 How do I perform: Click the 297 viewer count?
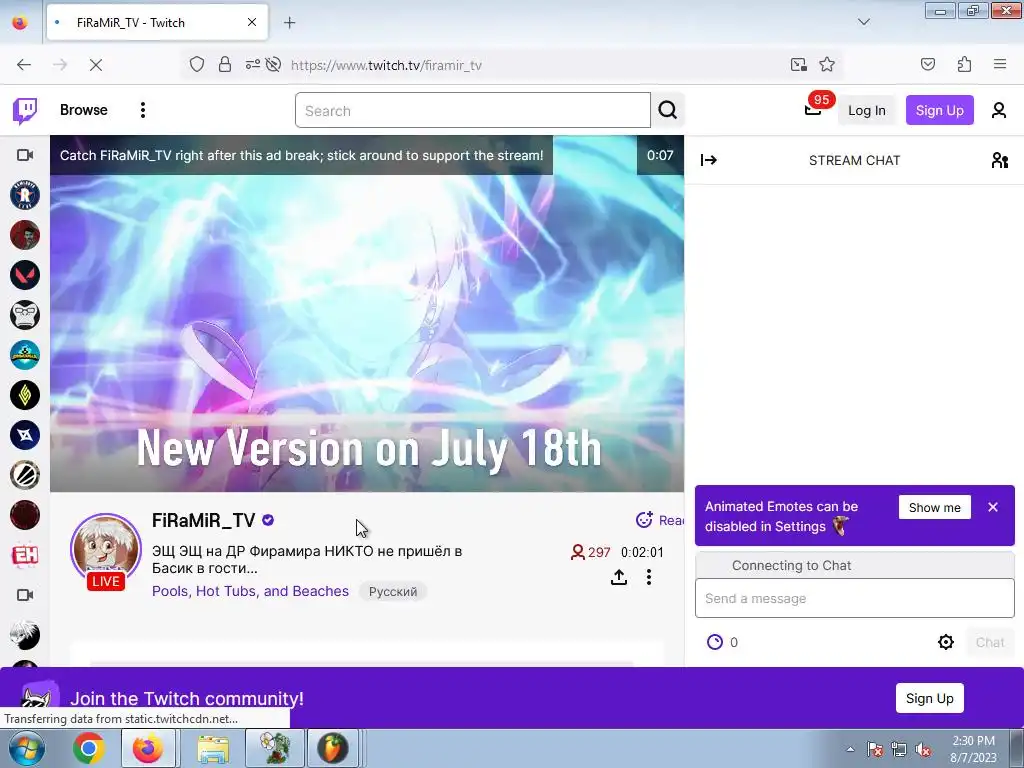pyautogui.click(x=590, y=552)
